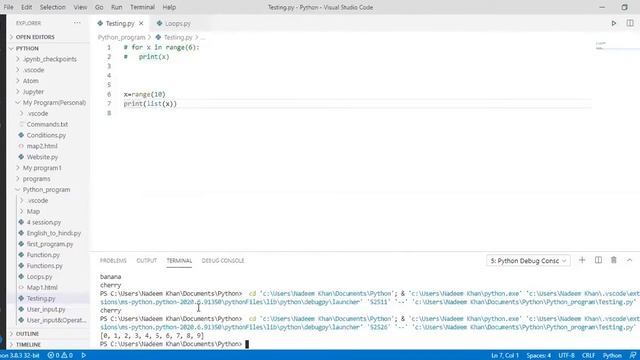Maximize the panel with up chevron

pyautogui.click(x=629, y=260)
